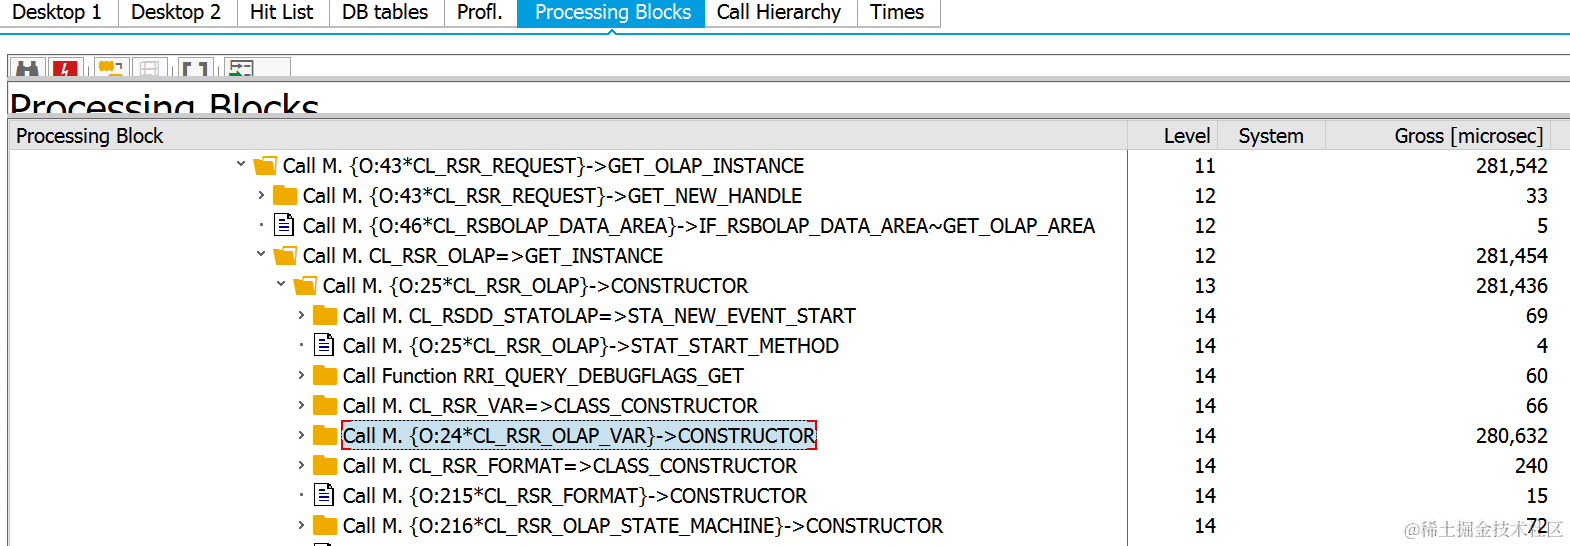Select row {O:216*CL_RSR_OLAP_STATE_MACHINE}->CONSTRUCTOR
1570x546 pixels.
click(643, 526)
